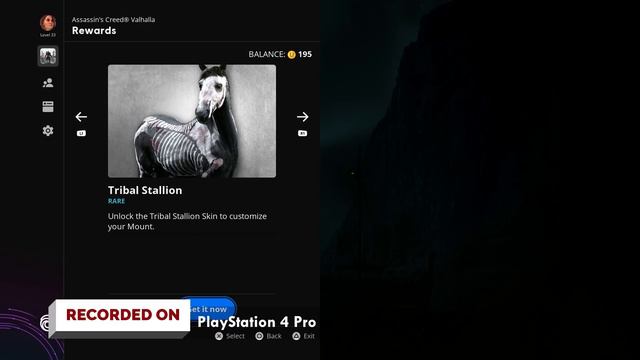Open the settings gear icon
Screen dimensions: 640x360
pos(48,131)
